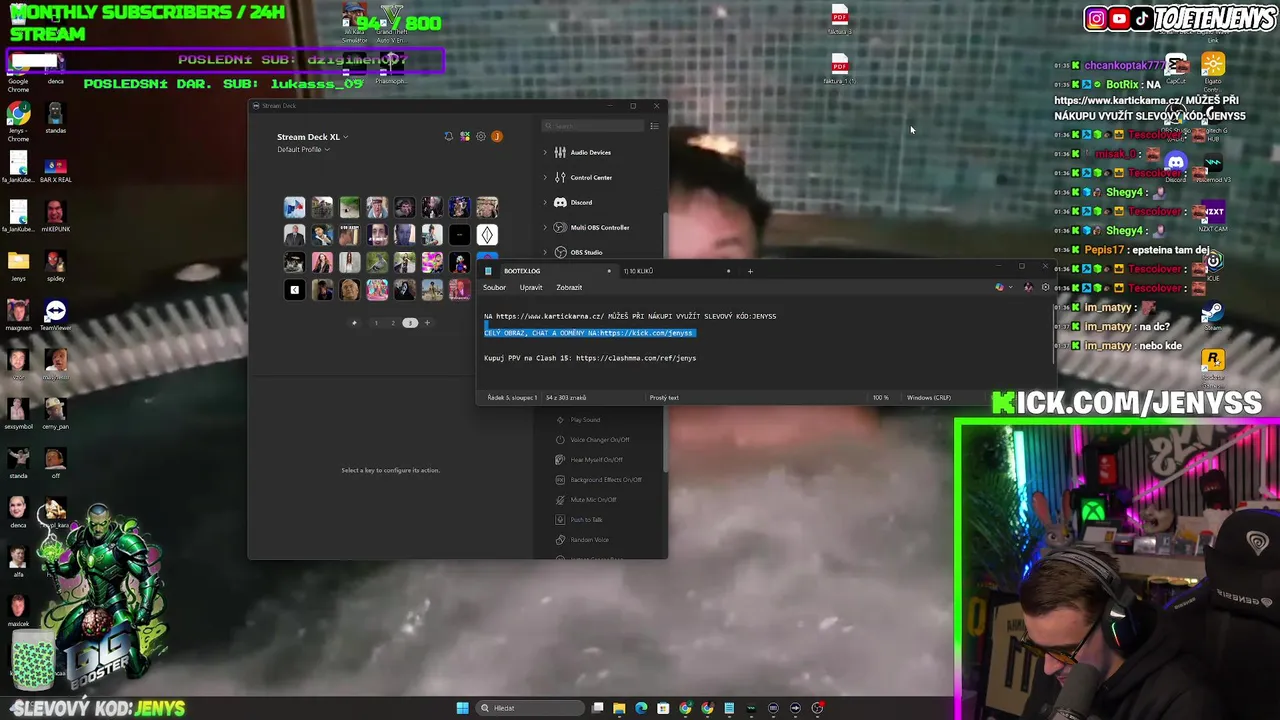Open the Stream Deck Marketplace colorful icon

click(x=465, y=136)
